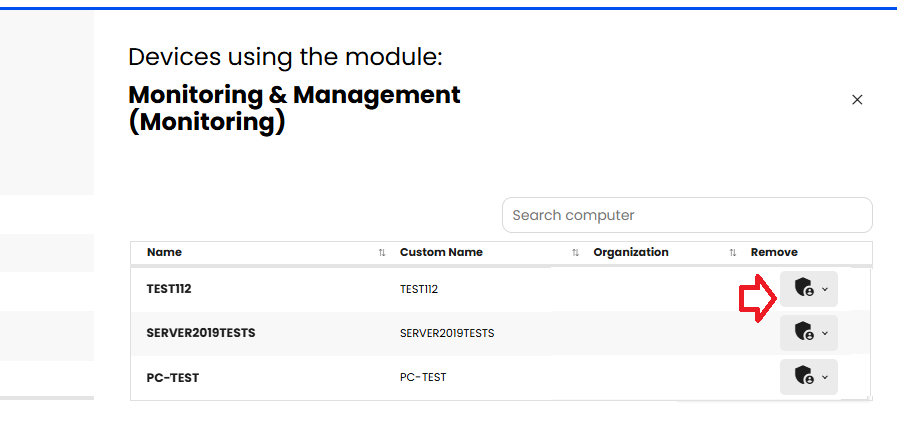Screen dimensions: 897x431
Task: Click the Organization column sort arrows
Action: point(733,253)
